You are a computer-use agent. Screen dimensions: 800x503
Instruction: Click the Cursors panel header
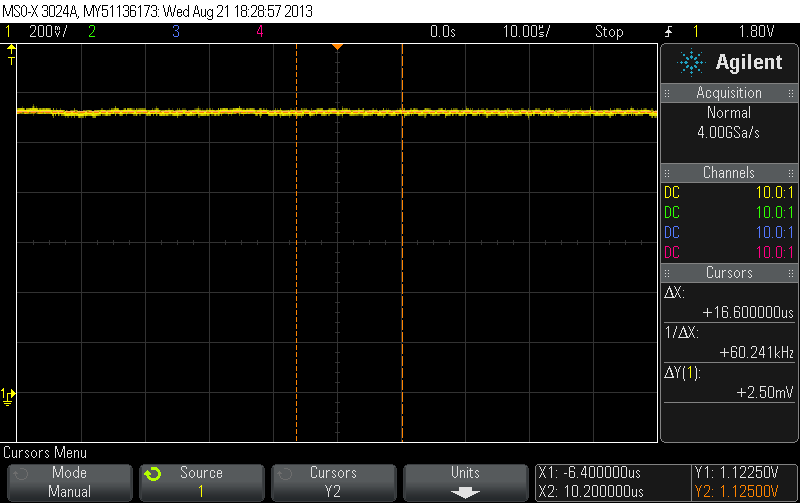tap(729, 273)
